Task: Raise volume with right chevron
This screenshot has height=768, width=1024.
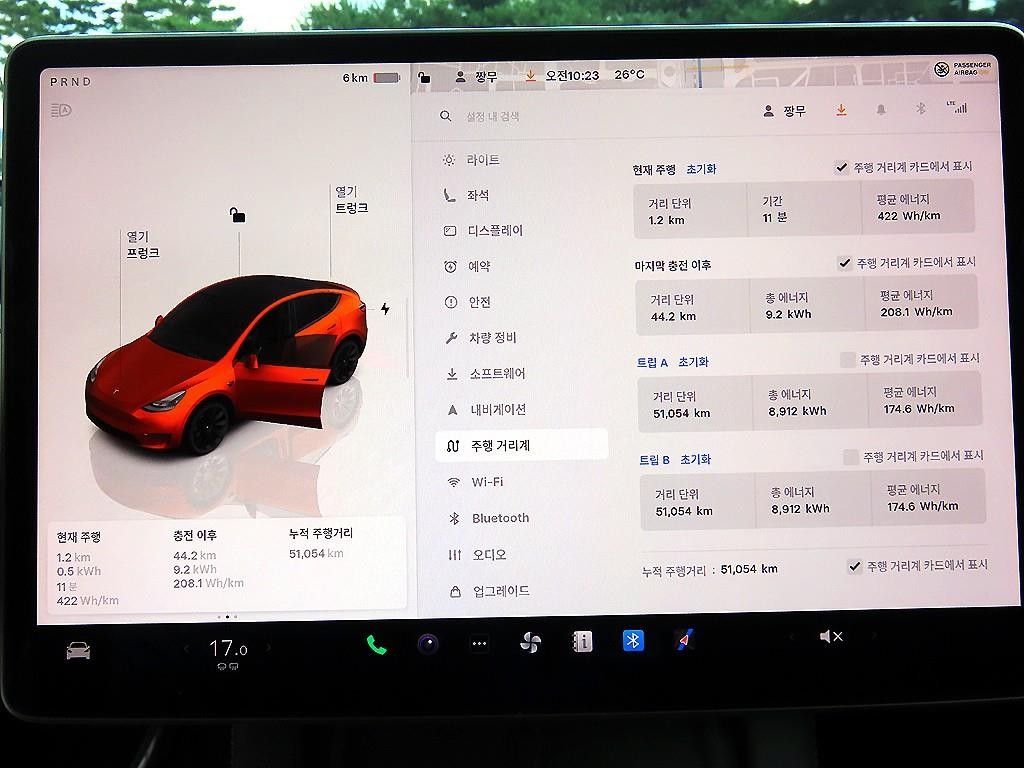Action: (x=873, y=635)
